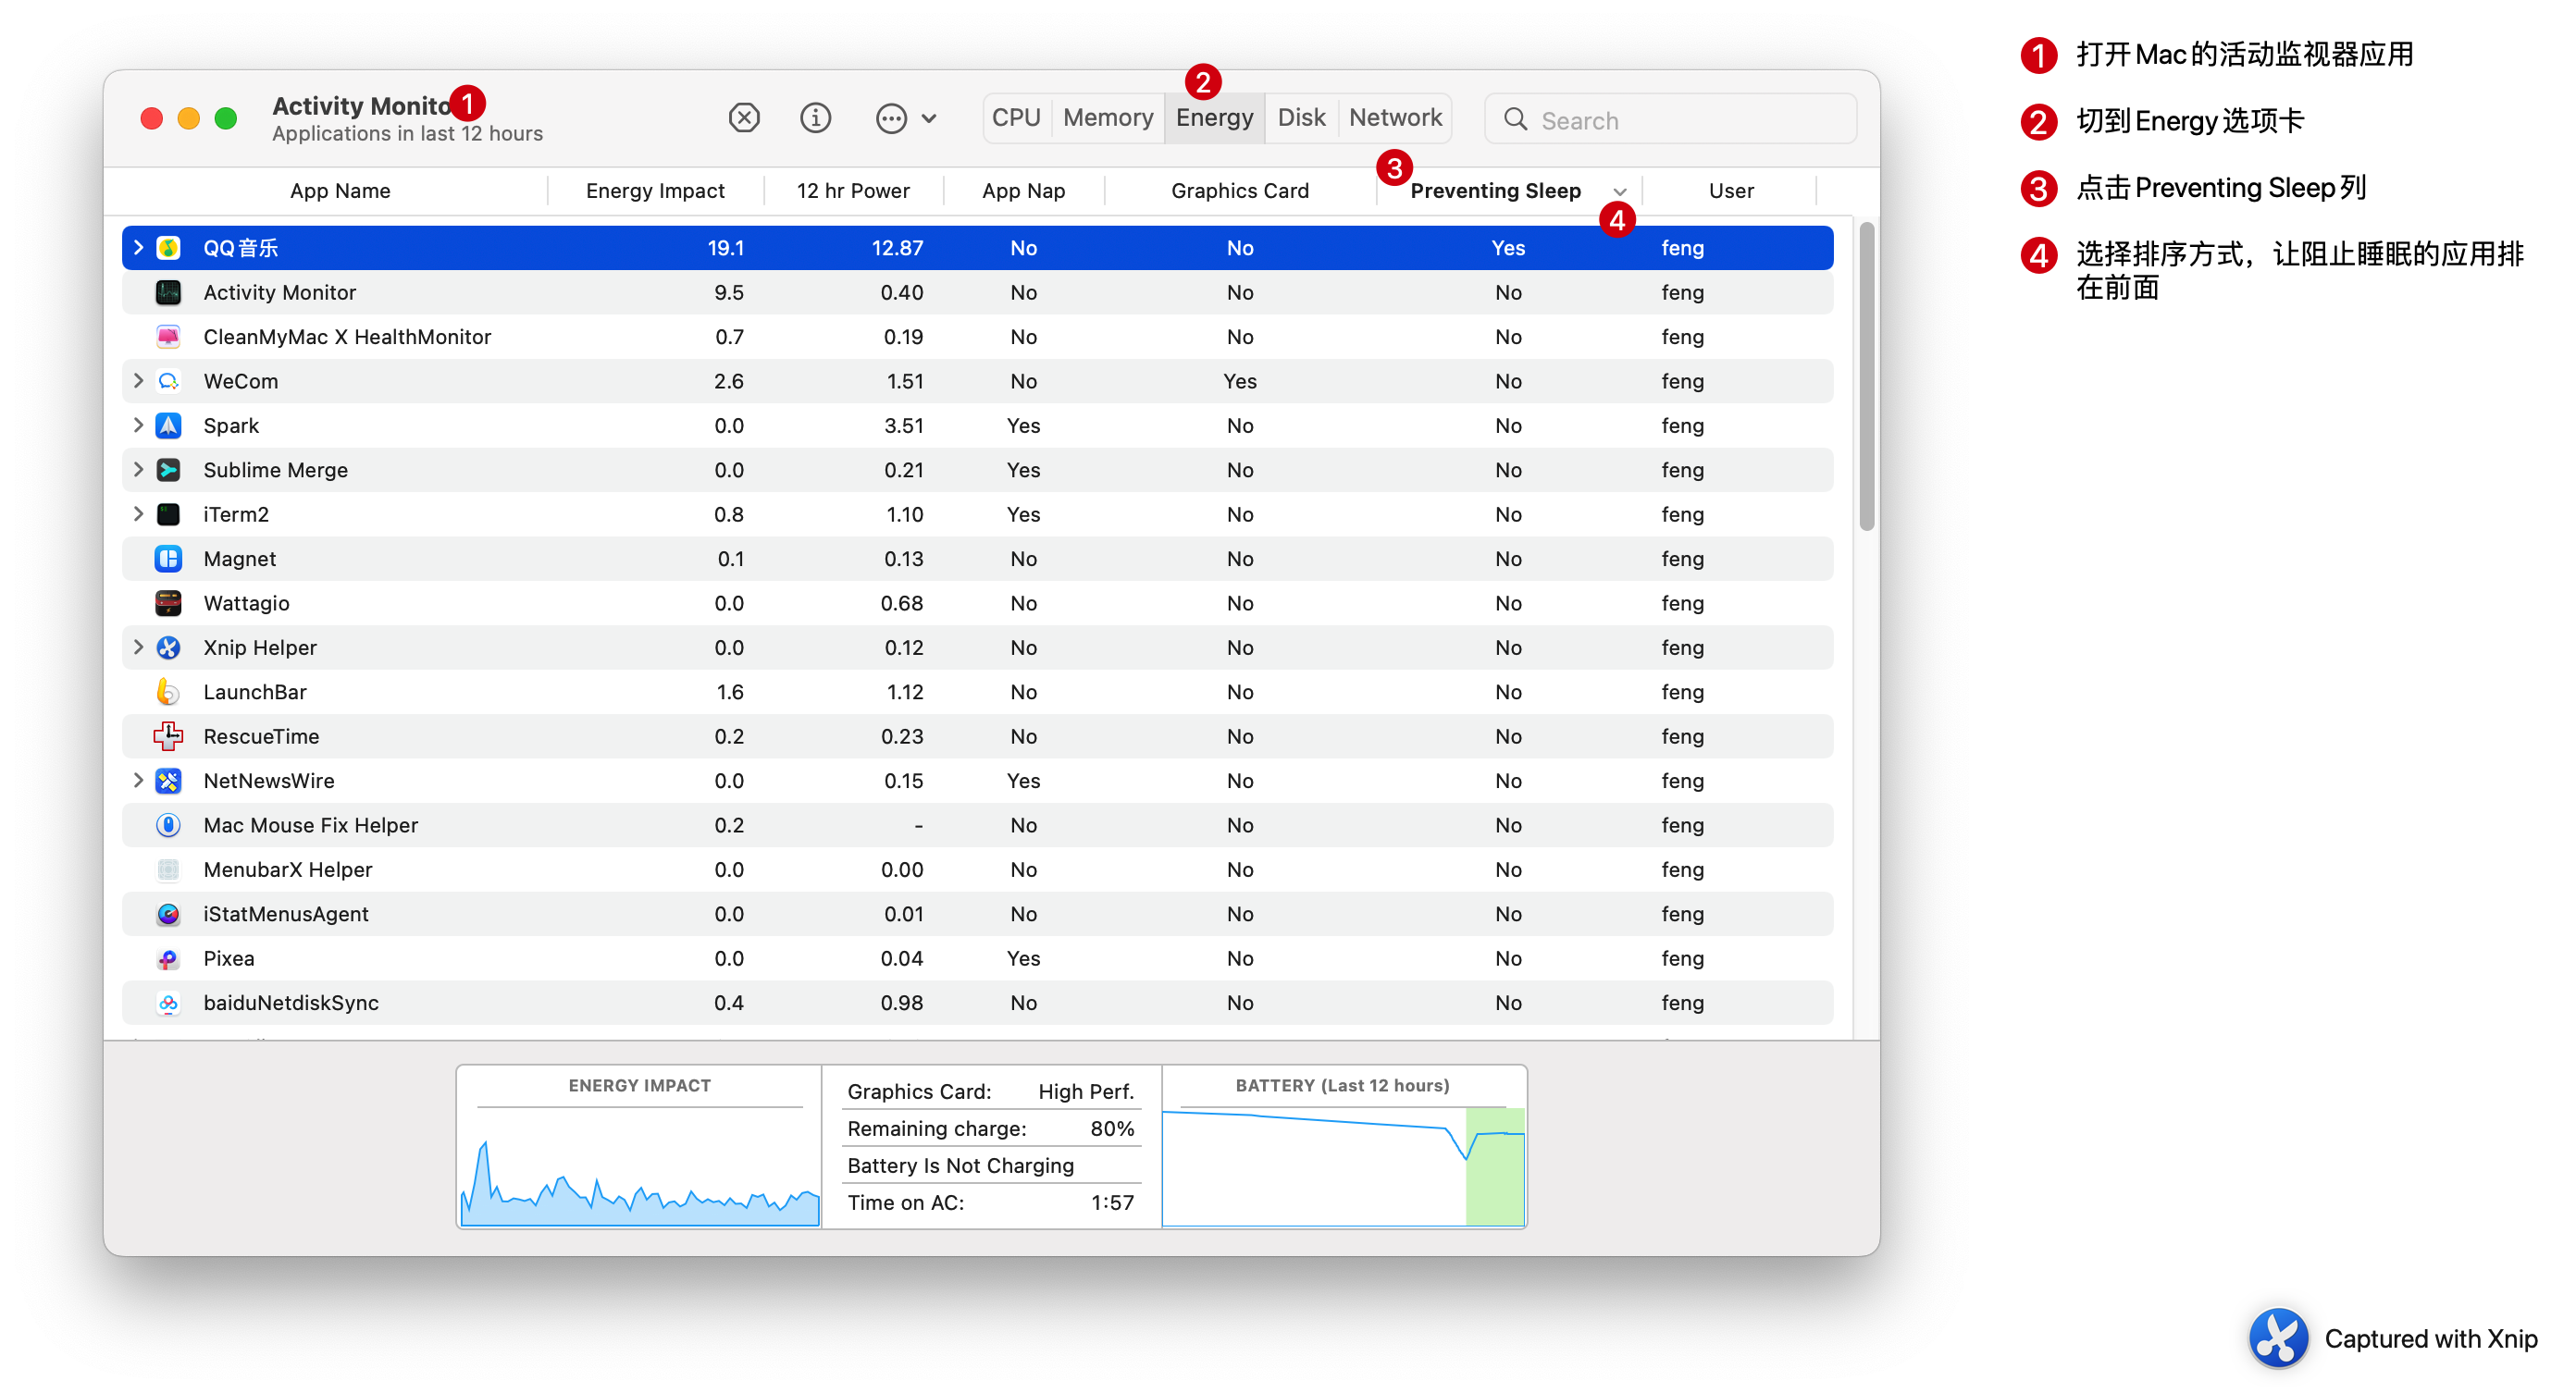This screenshot has height=1393, width=2576.
Task: Open the process info inspector icon
Action: pyautogui.click(x=815, y=118)
